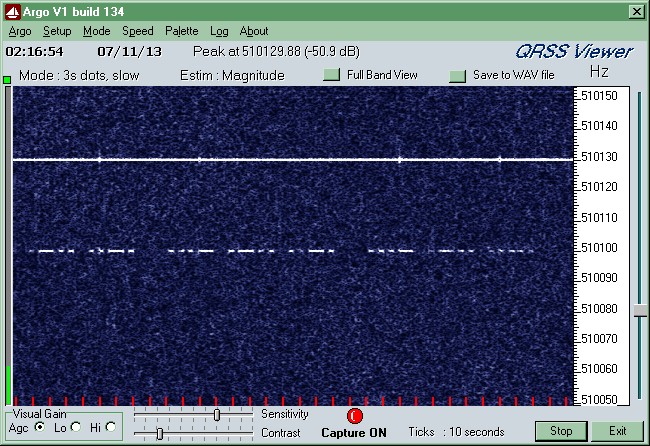This screenshot has height=446, width=650.
Task: Select Lo visual gain option
Action: (x=76, y=427)
